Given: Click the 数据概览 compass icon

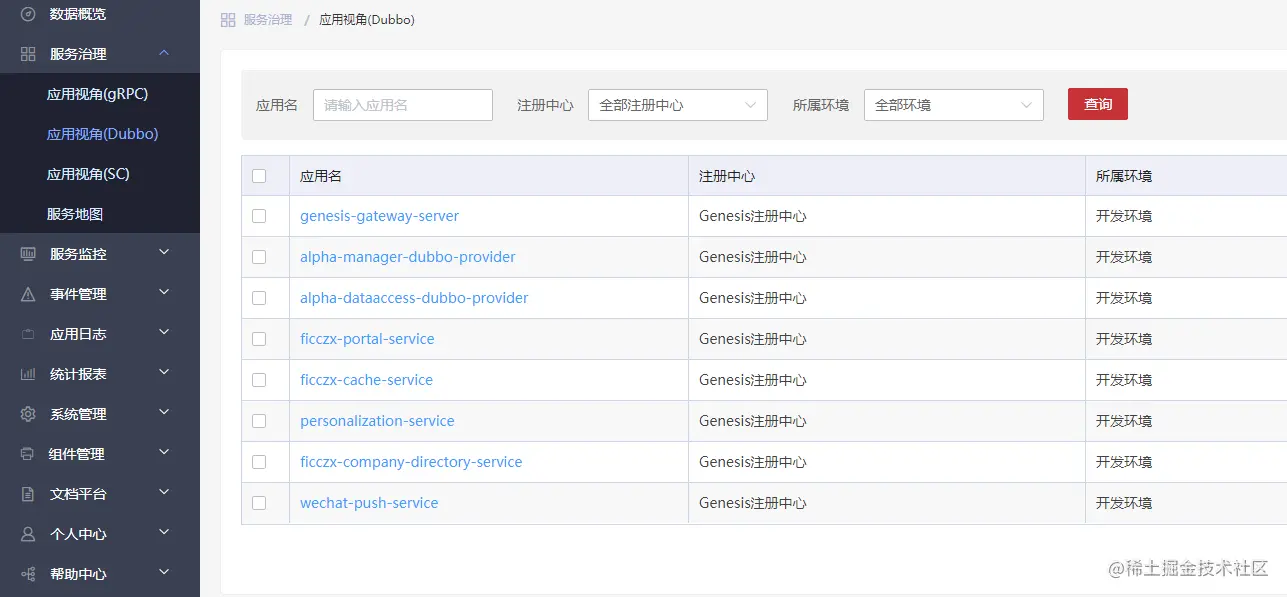Looking at the screenshot, I should point(28,14).
